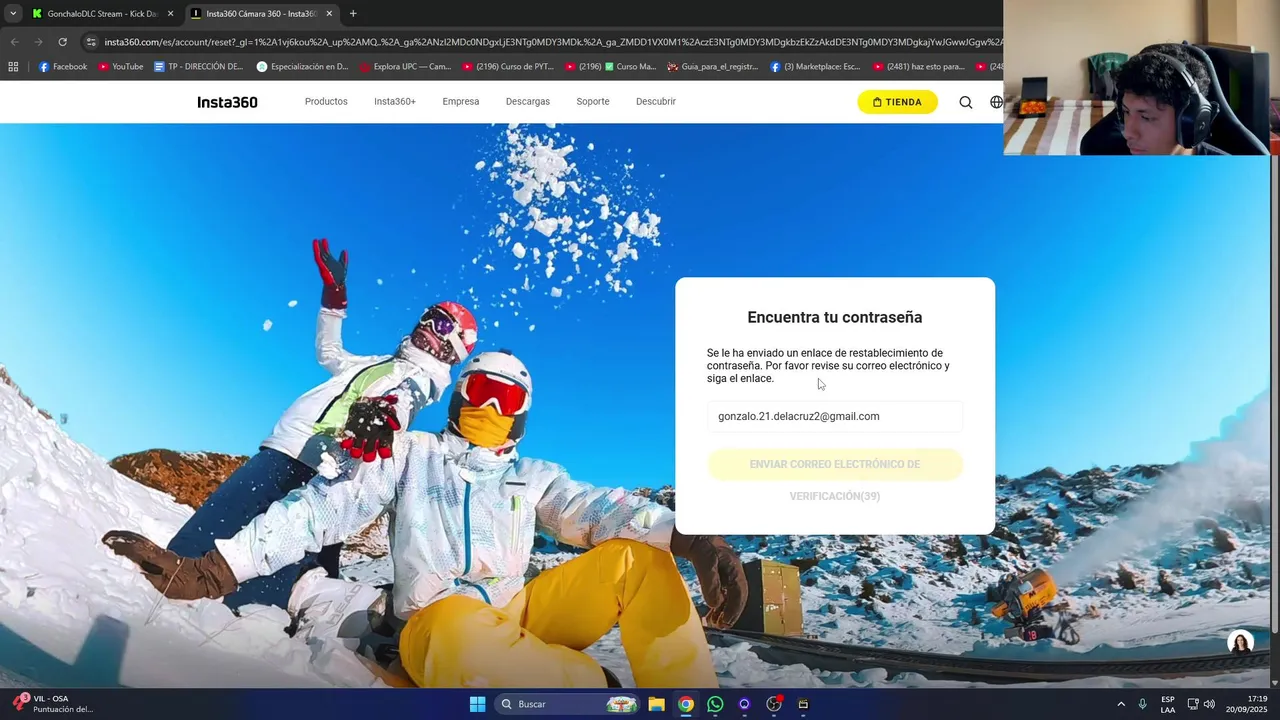Screen dimensions: 1280x720
Task: Go back in browser history
Action: pyautogui.click(x=14, y=42)
